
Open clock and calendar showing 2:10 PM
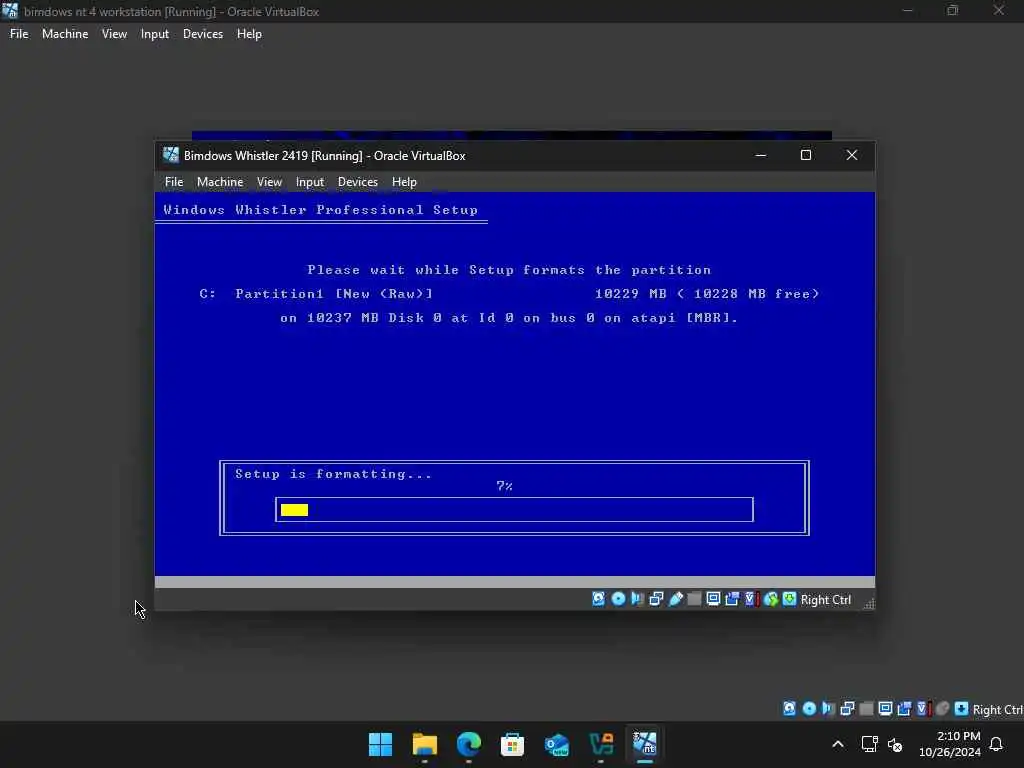pyautogui.click(x=950, y=744)
